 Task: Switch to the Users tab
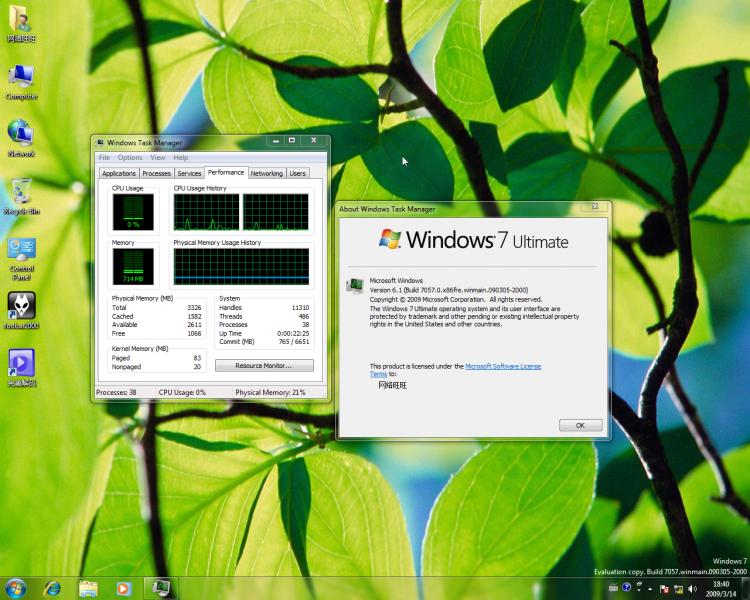tap(297, 173)
